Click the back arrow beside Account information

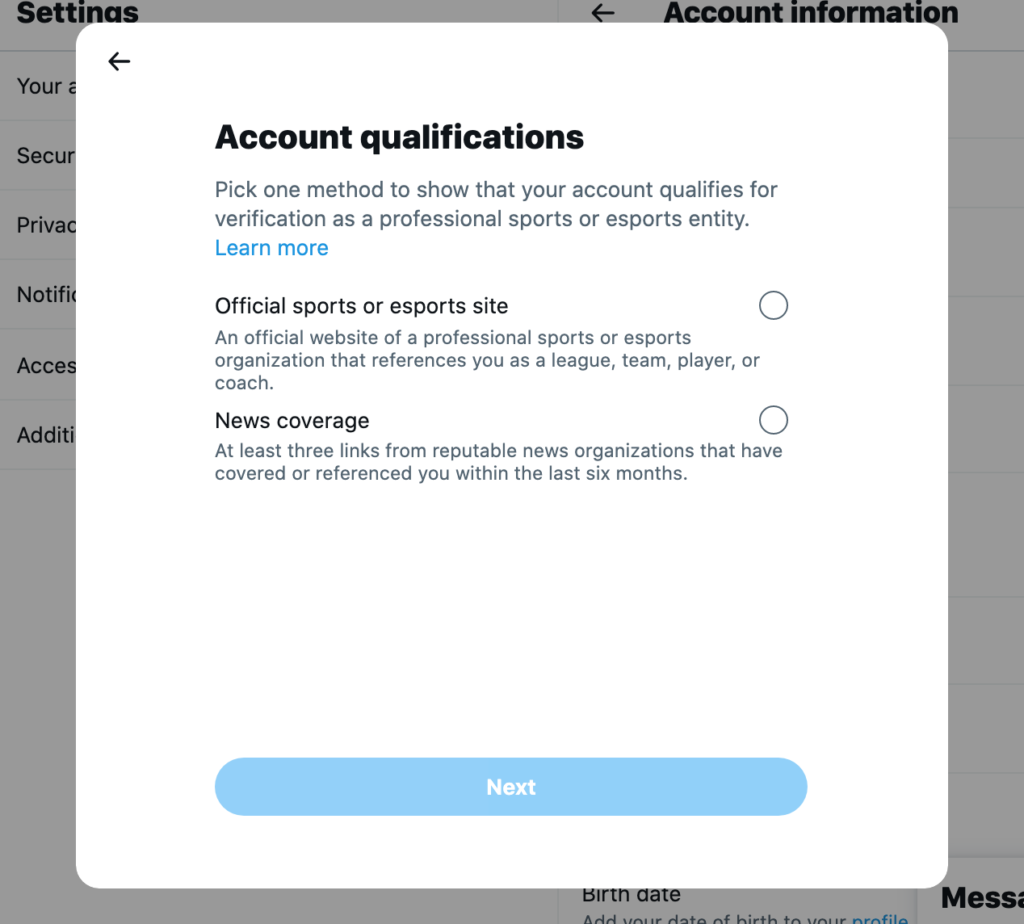coord(602,13)
